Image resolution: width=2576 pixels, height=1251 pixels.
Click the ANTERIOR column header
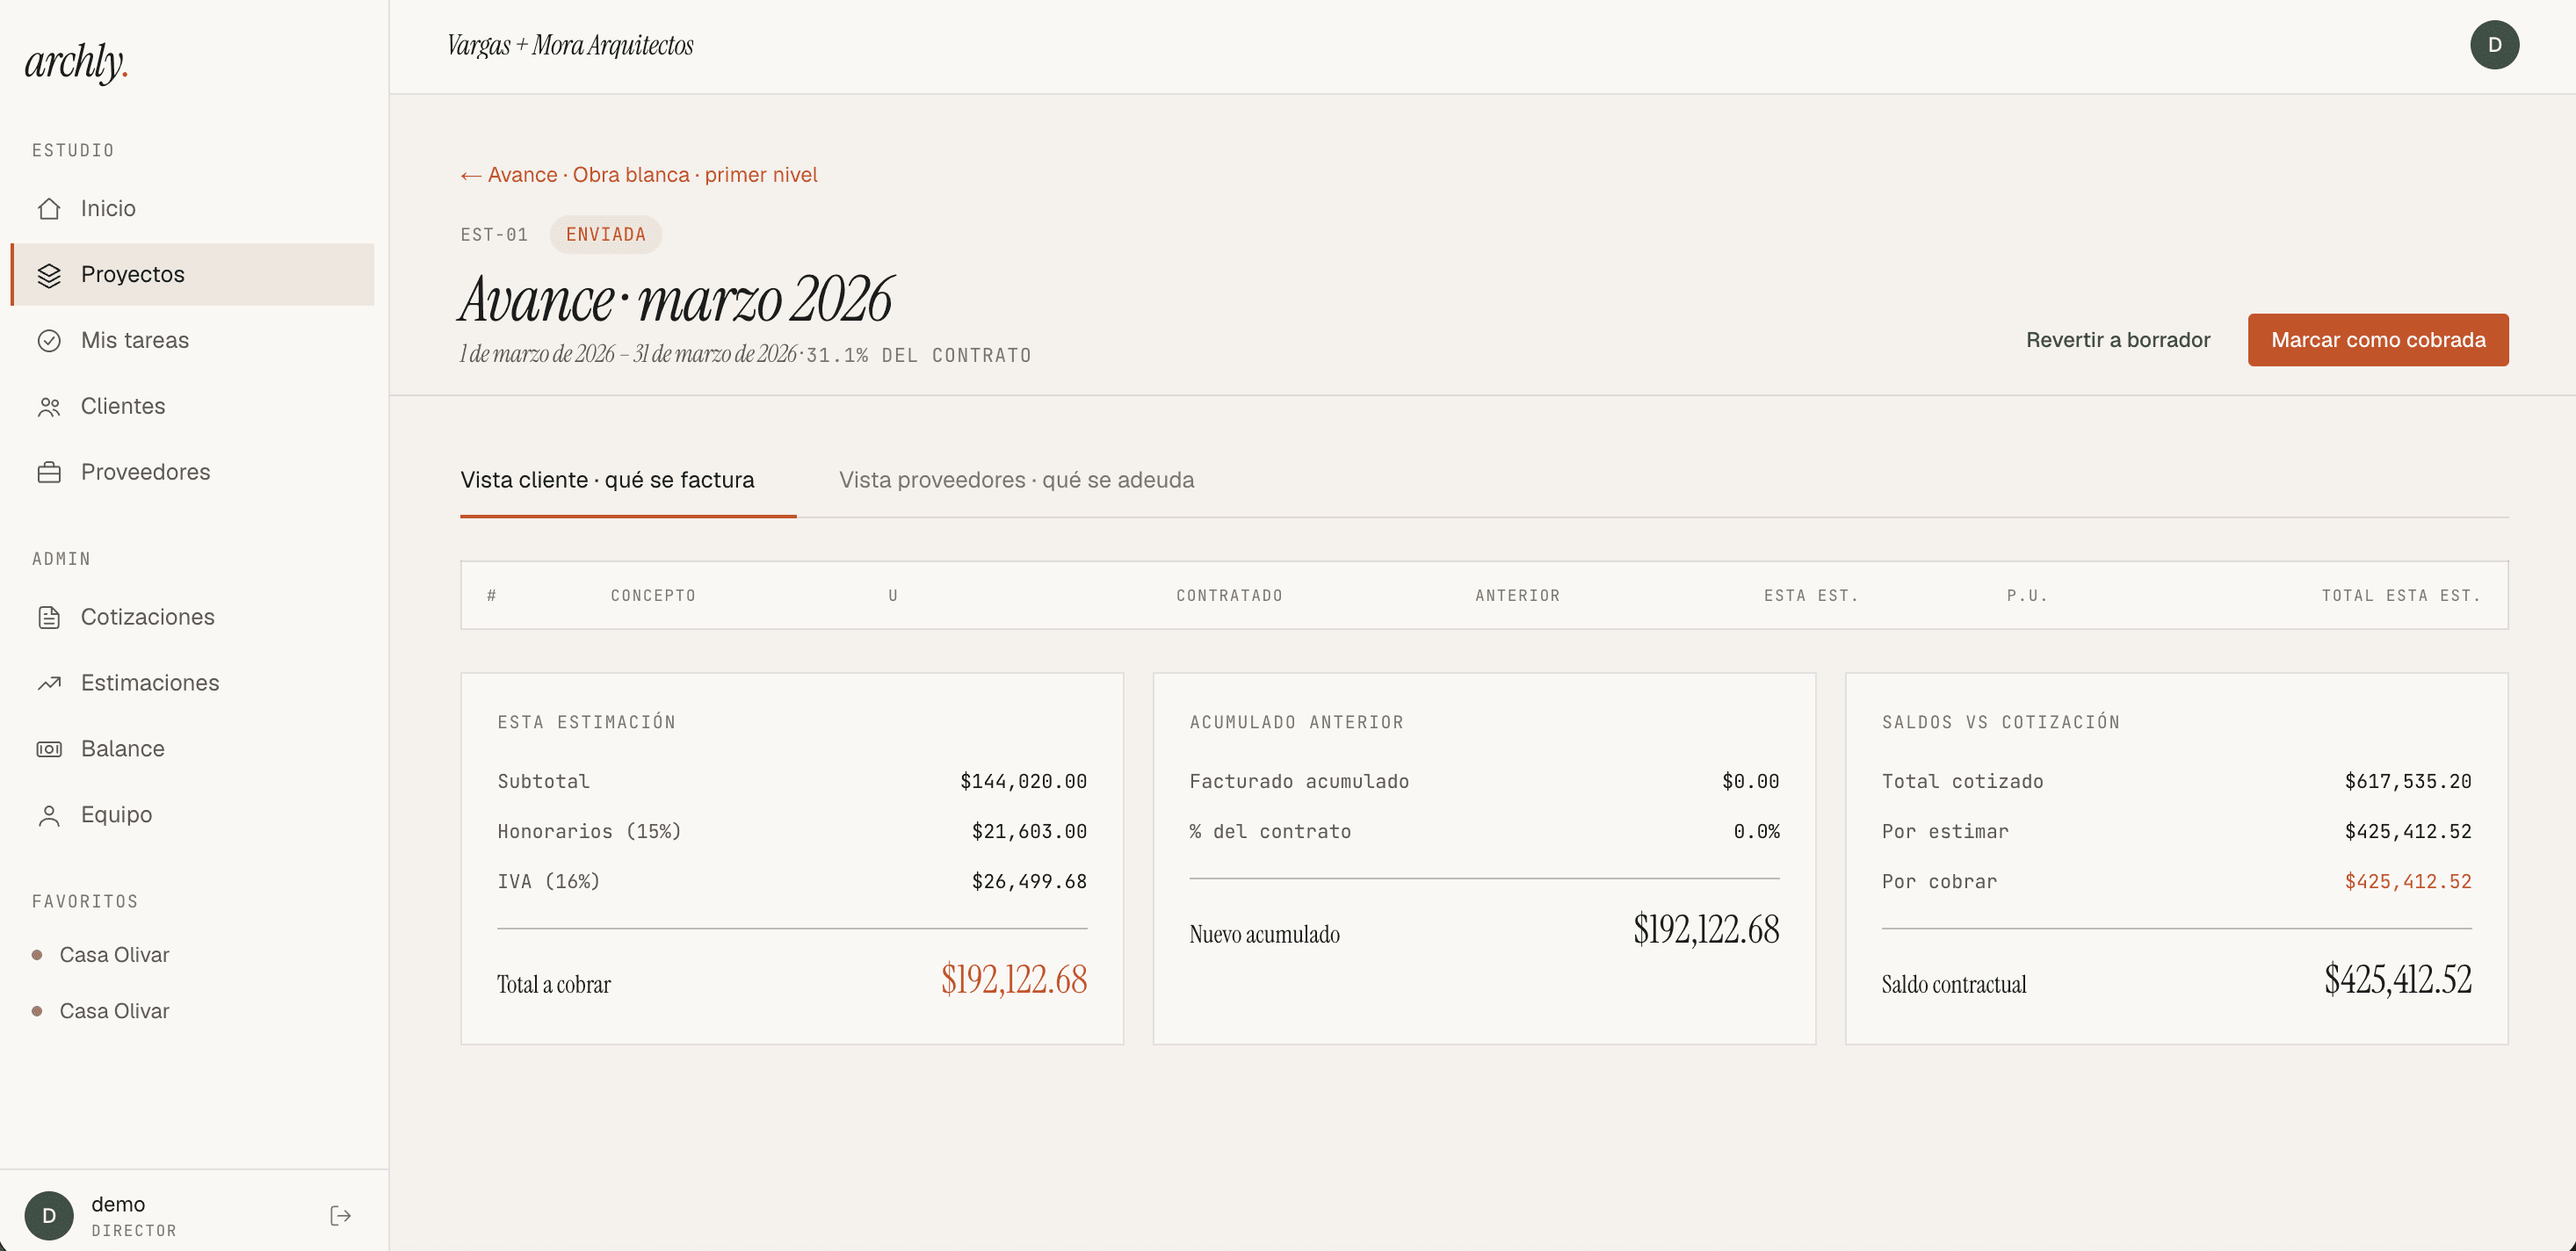click(x=1517, y=596)
